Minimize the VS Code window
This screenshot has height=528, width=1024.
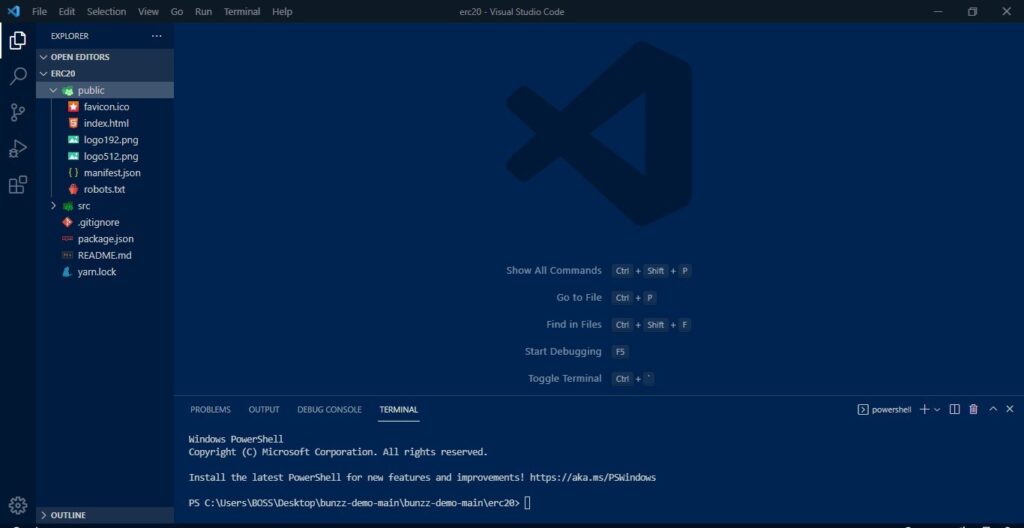click(938, 12)
